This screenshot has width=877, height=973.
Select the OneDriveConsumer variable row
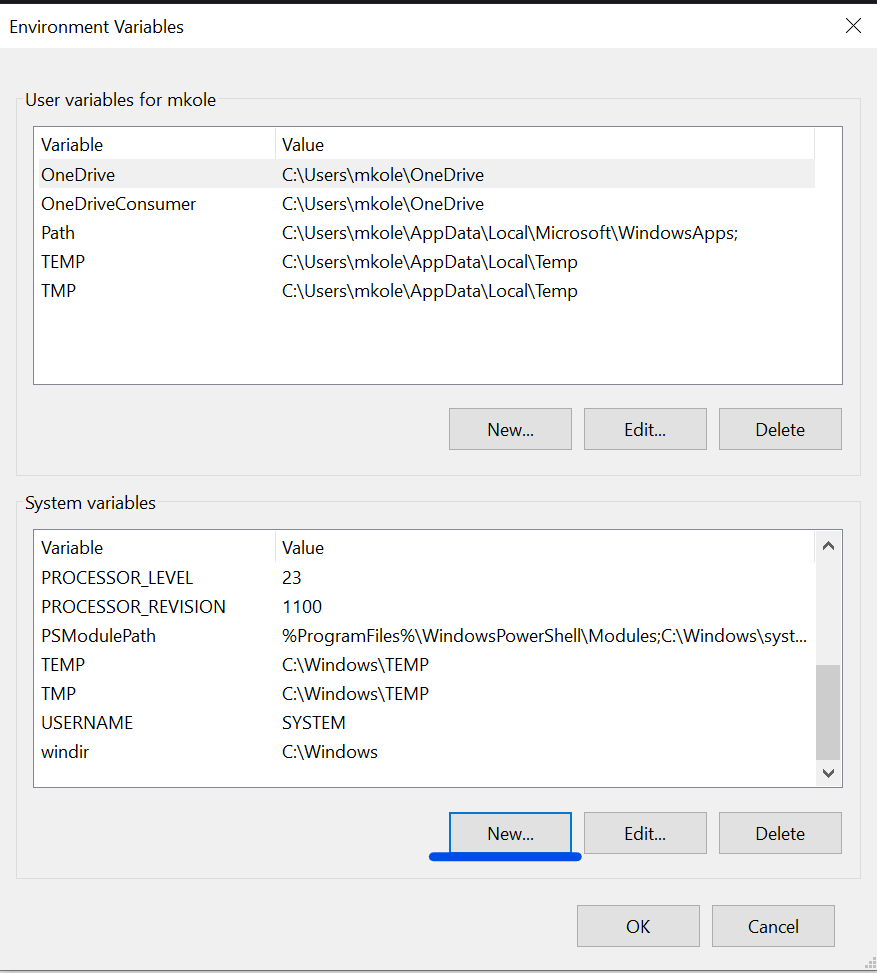point(118,204)
